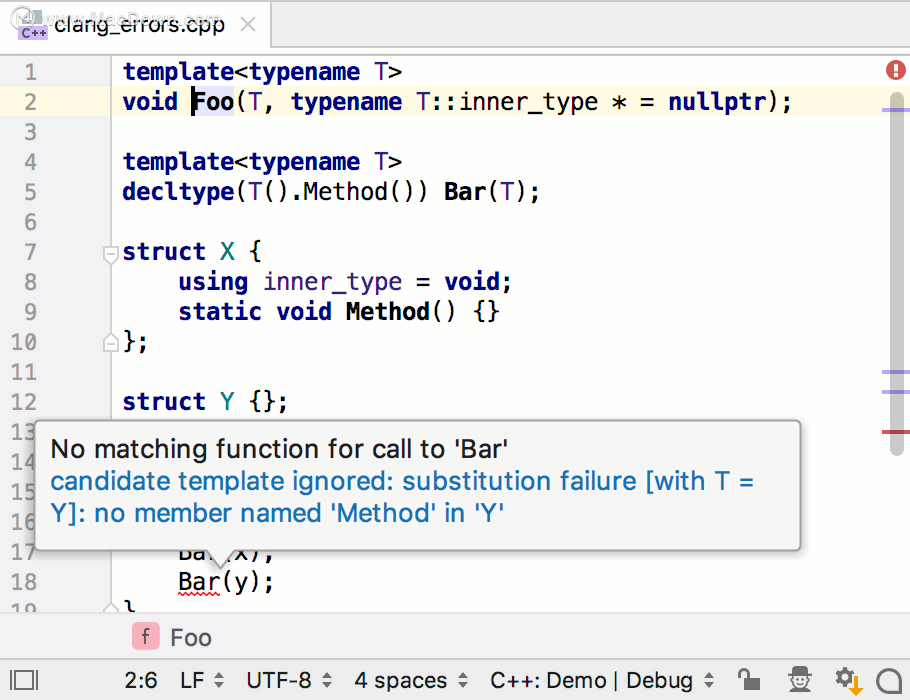910x700 pixels.
Task: Follow the candidate template ignored link
Action: [402, 497]
